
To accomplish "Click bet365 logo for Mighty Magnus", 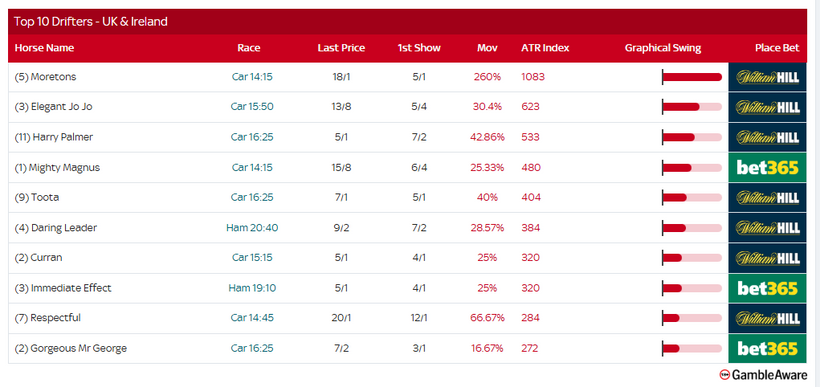I will coord(767,168).
